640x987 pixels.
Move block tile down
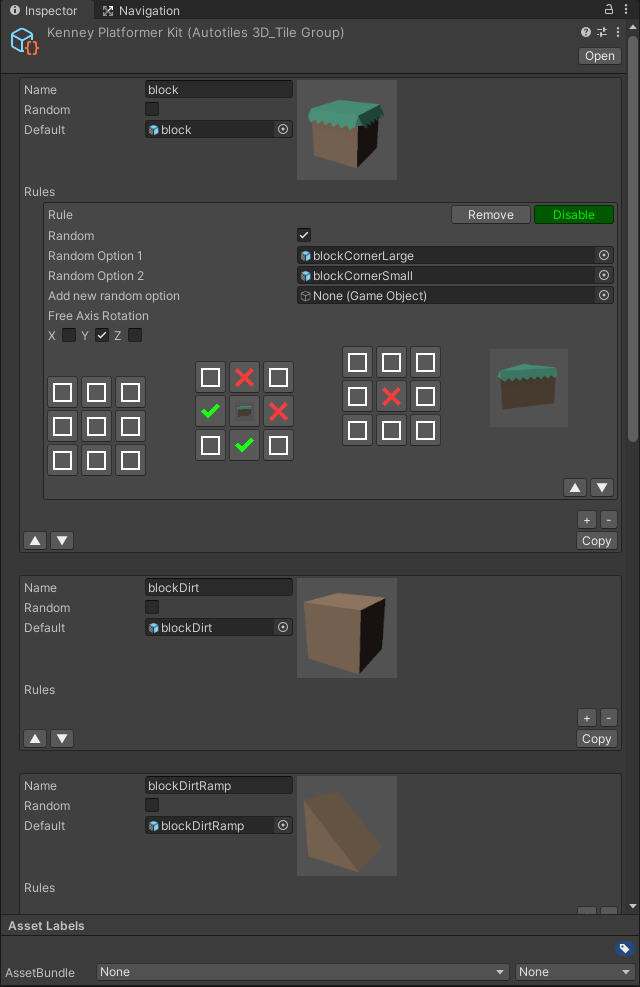coord(62,541)
